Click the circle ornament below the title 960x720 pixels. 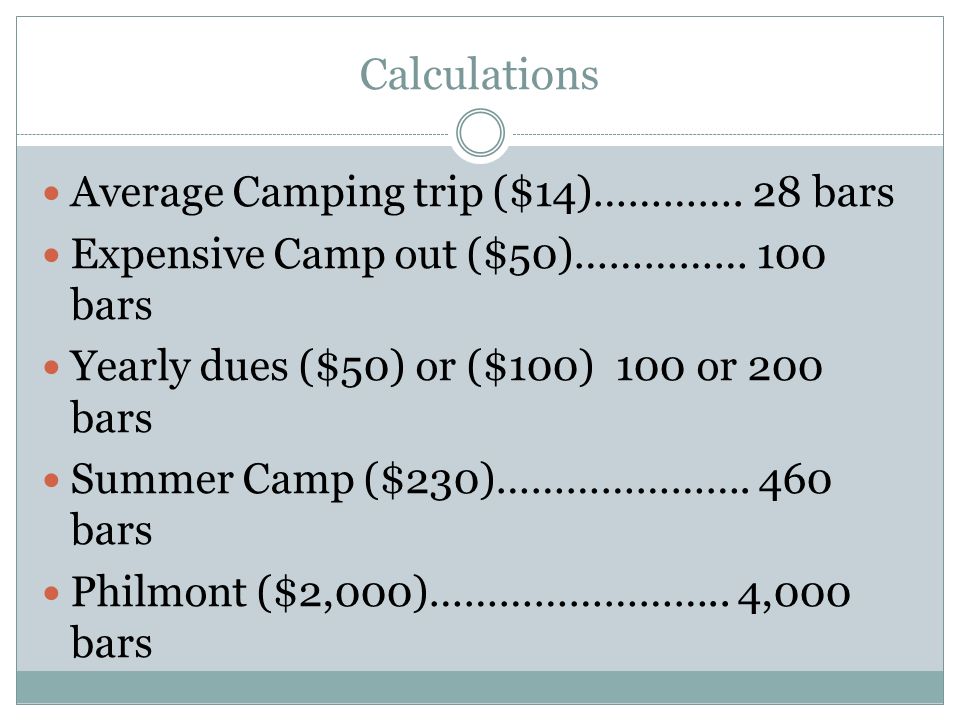pyautogui.click(x=481, y=133)
